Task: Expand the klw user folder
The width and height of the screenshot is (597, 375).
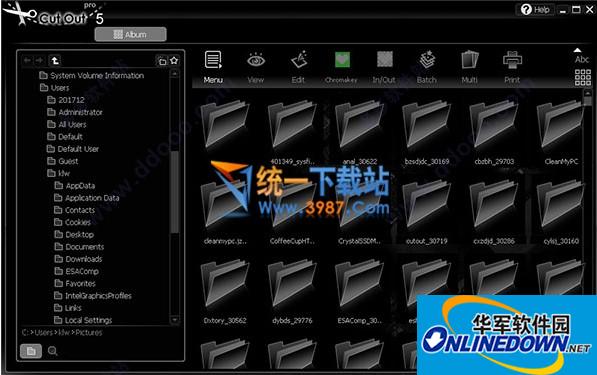Action: 58,173
